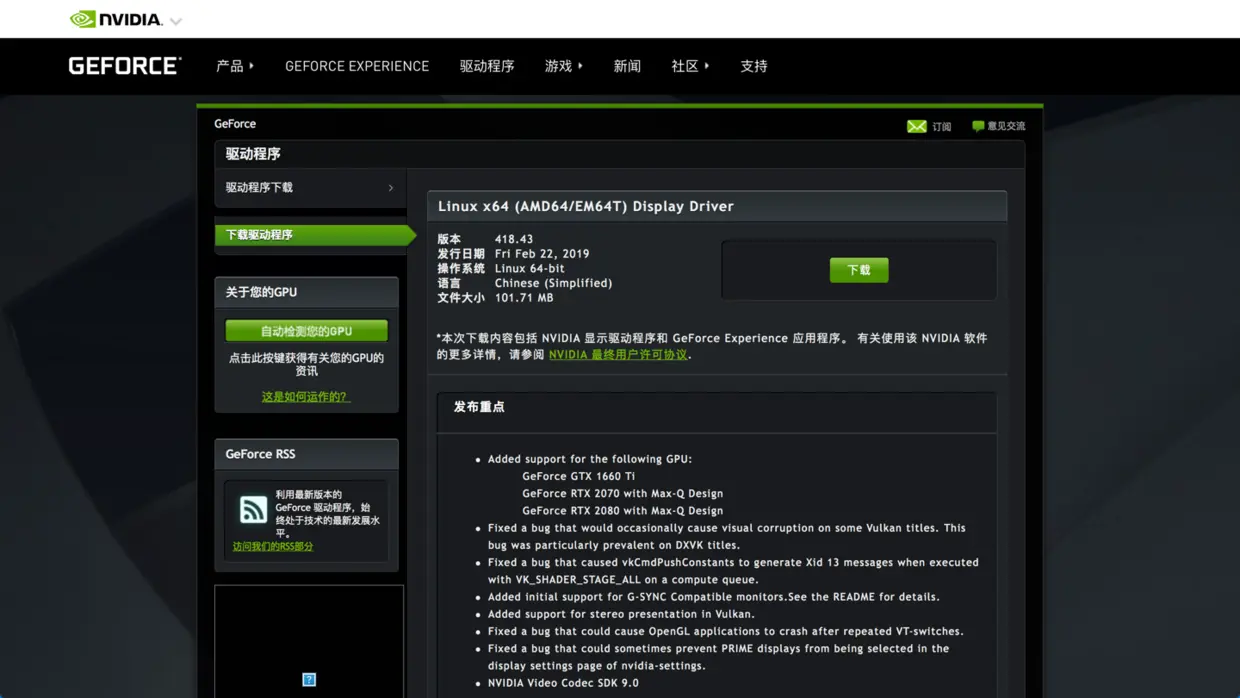The width and height of the screenshot is (1240, 698).
Task: Open the 访问我们的RSS部分 link
Action: 273,547
